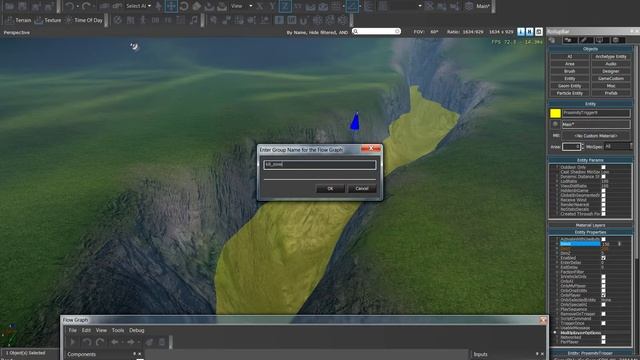Open the MinSpec dropdown
The image size is (640, 360).
pyautogui.click(x=618, y=146)
